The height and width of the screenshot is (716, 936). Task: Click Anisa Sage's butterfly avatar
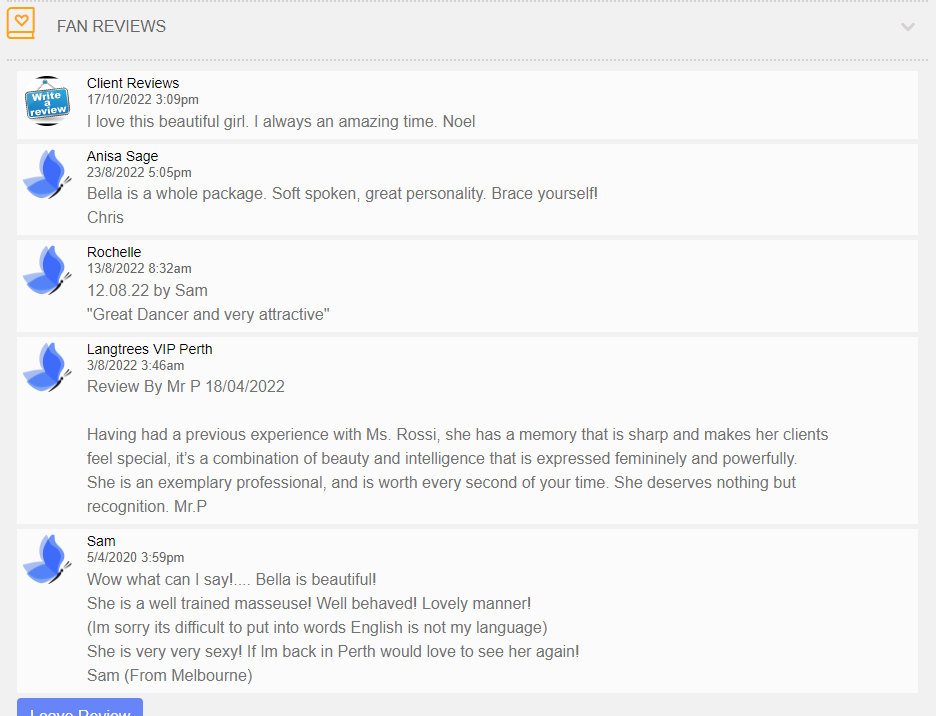(x=47, y=174)
